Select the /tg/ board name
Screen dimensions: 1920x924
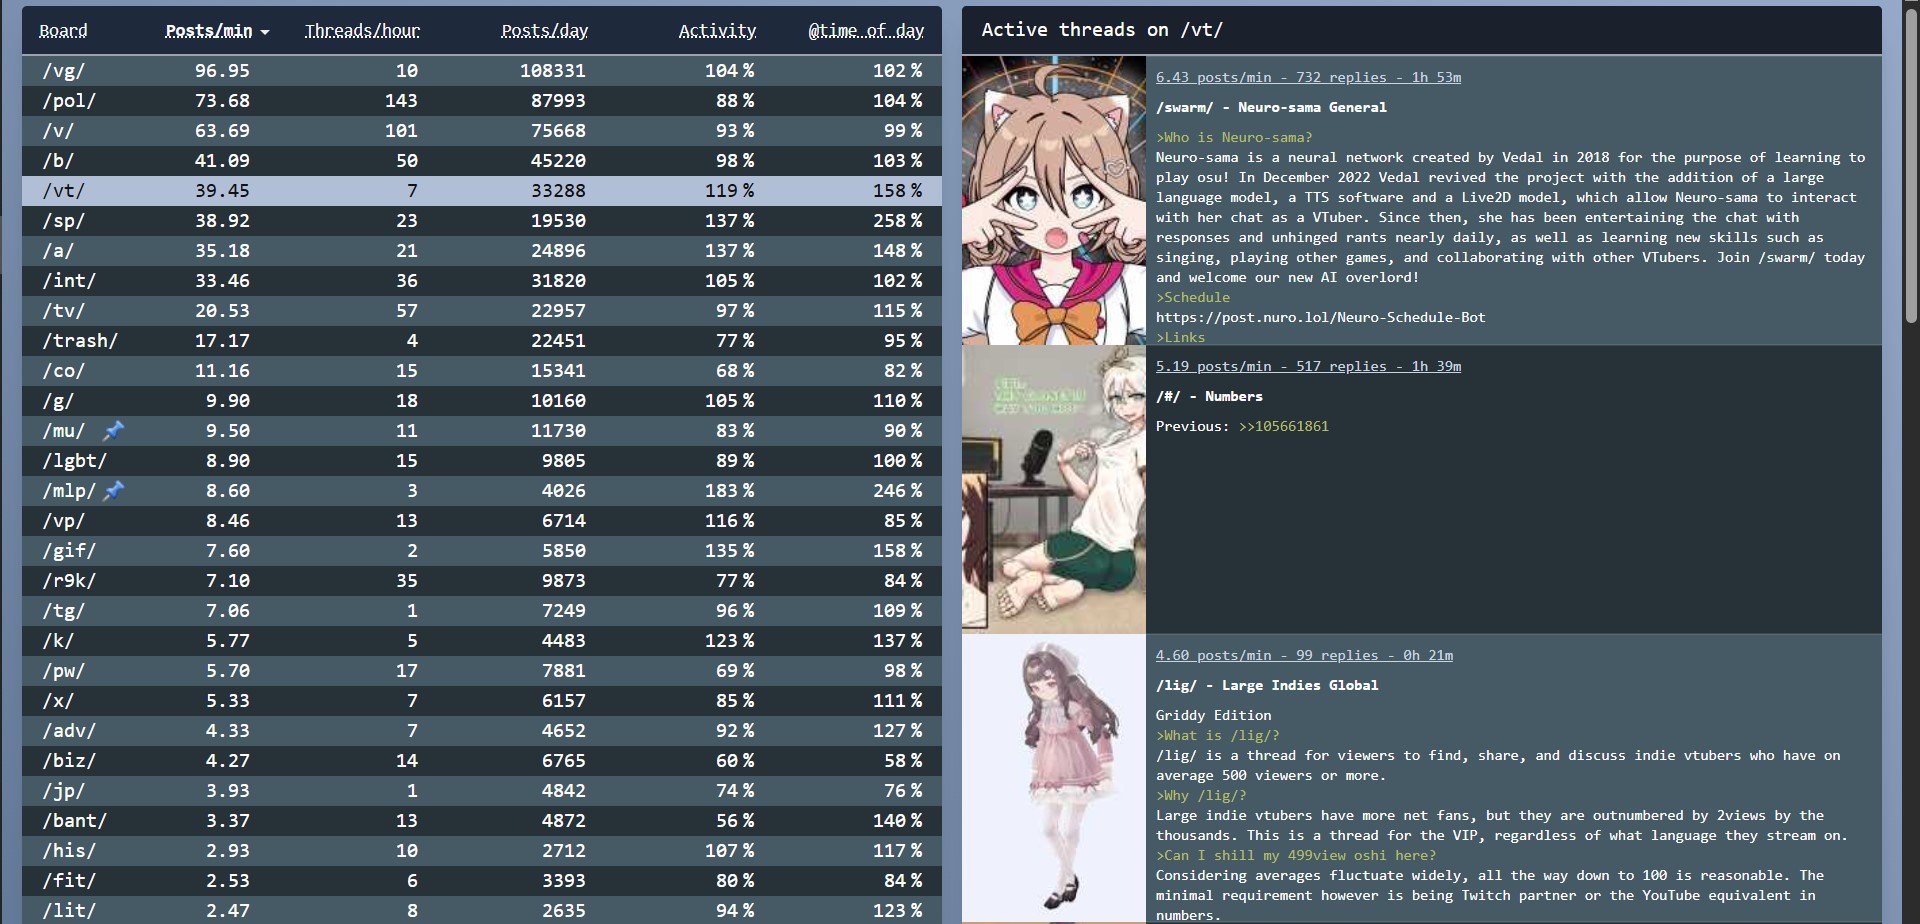tap(64, 611)
